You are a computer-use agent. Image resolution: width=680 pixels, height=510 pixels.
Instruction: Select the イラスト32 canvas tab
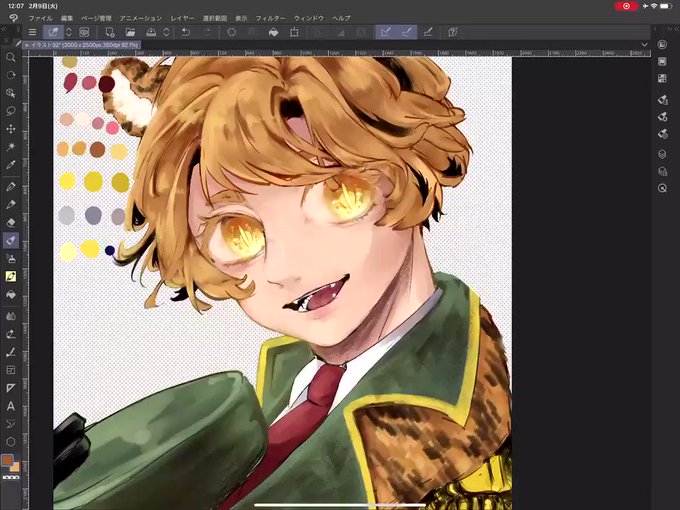82,45
